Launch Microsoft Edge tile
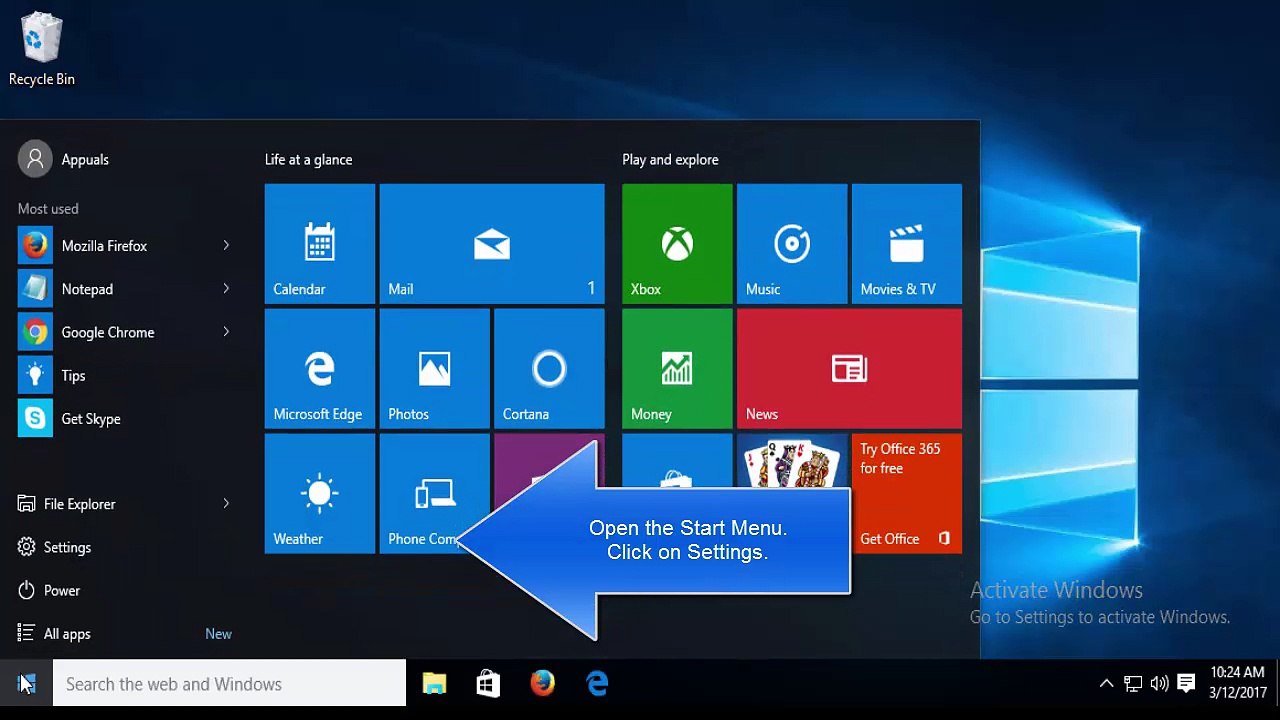Screen dimensions: 1280x720 tap(320, 369)
